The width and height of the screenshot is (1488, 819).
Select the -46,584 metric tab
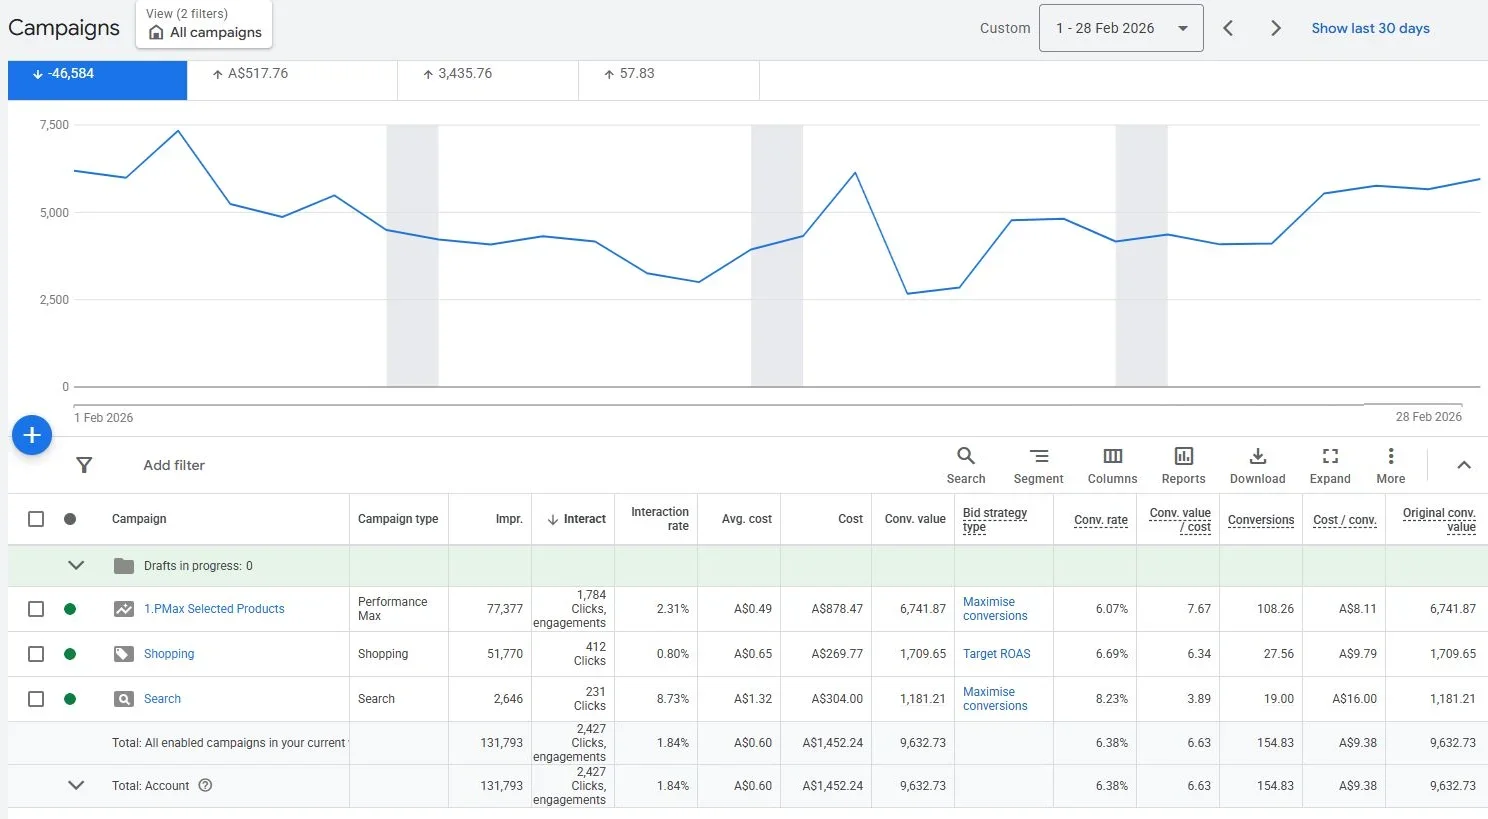tap(96, 72)
